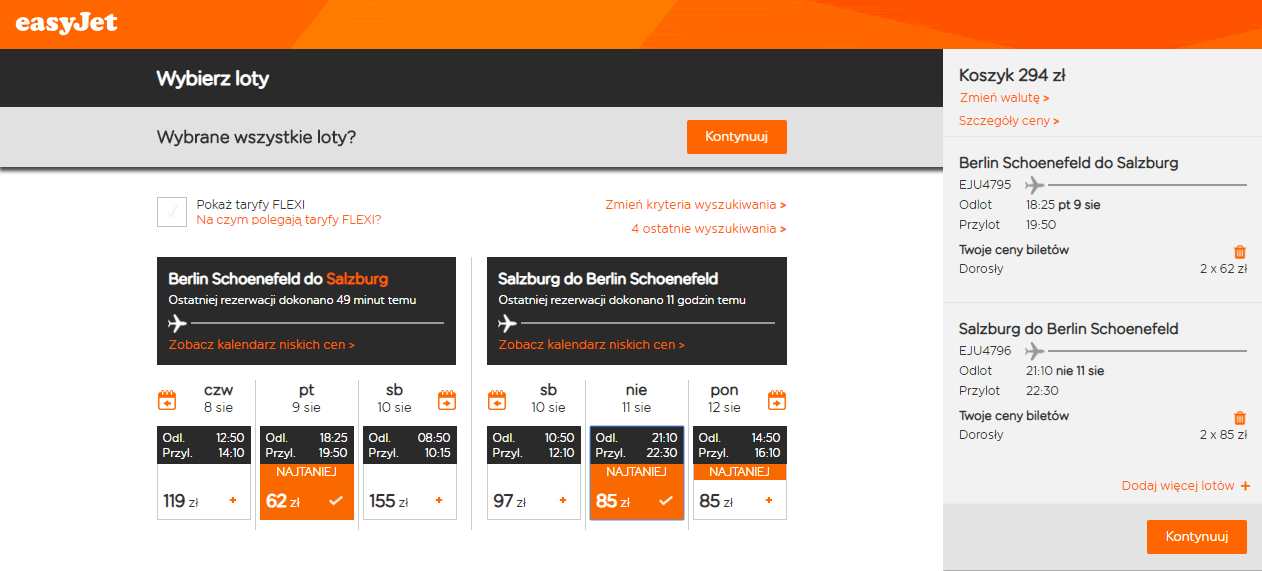This screenshot has width=1262, height=571.
Task: Select the pon 12 sie date header
Action: click(724, 398)
